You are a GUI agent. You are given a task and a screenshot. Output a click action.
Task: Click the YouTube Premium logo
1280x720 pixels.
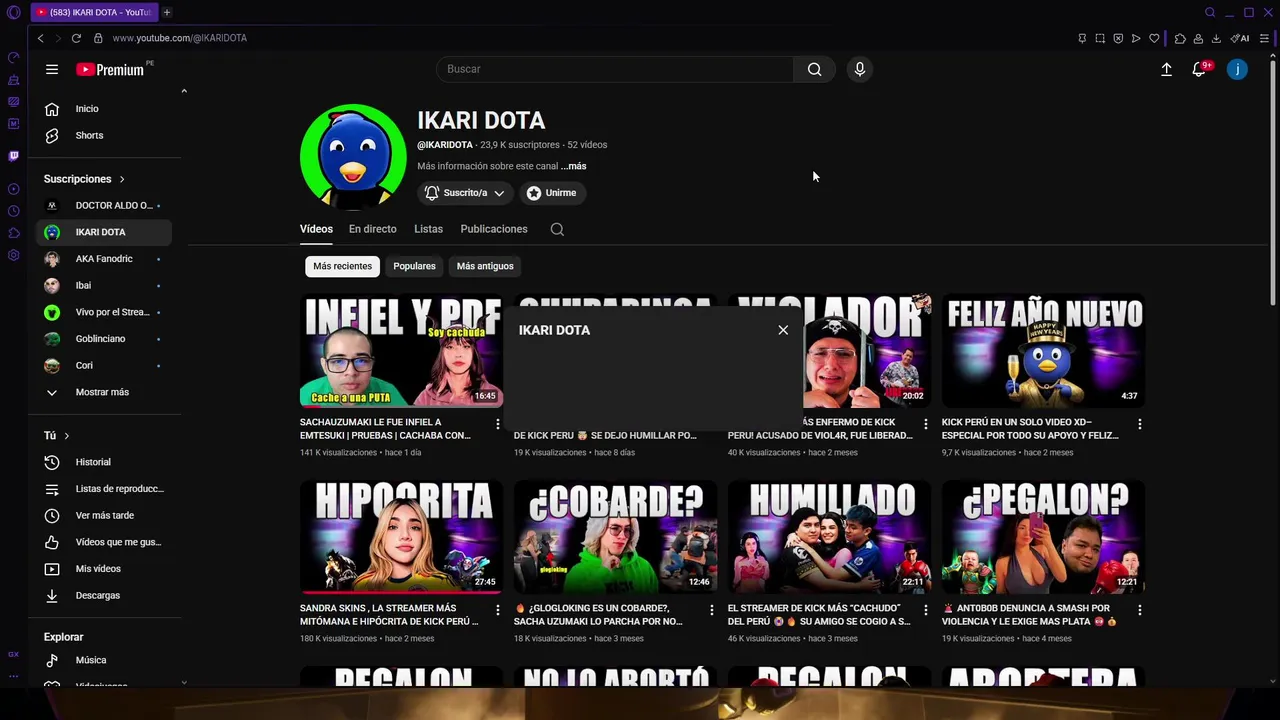pyautogui.click(x=112, y=69)
